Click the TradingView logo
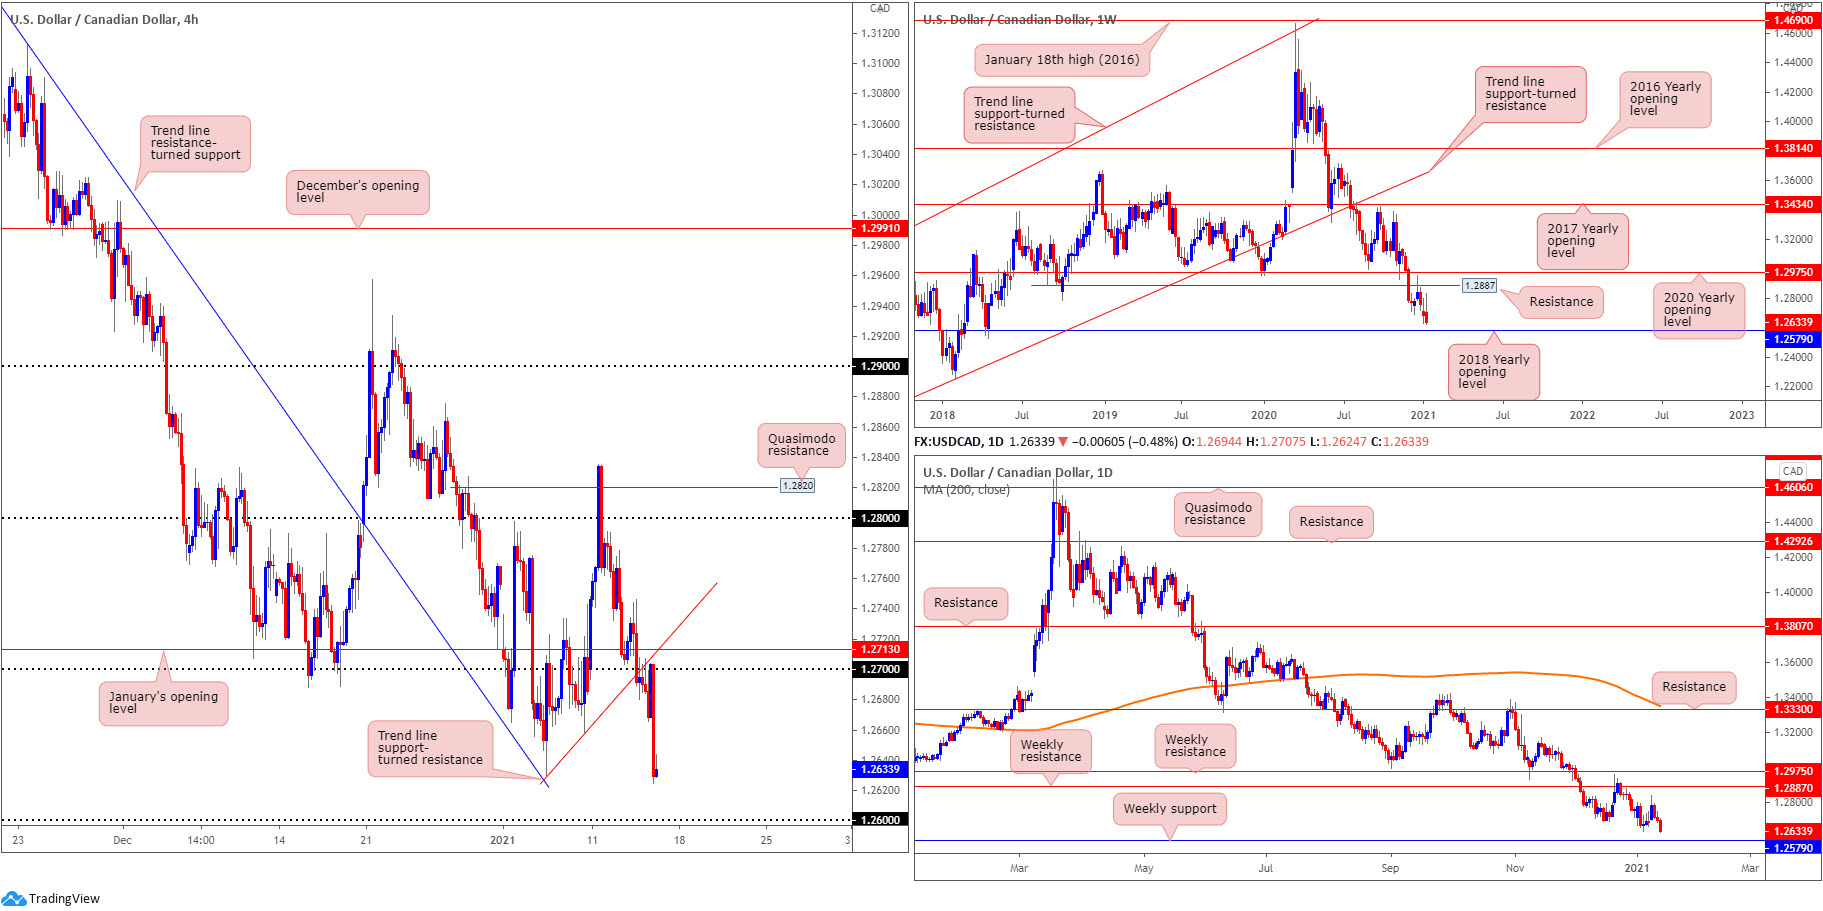1823x911 pixels. pyautogui.click(x=51, y=898)
